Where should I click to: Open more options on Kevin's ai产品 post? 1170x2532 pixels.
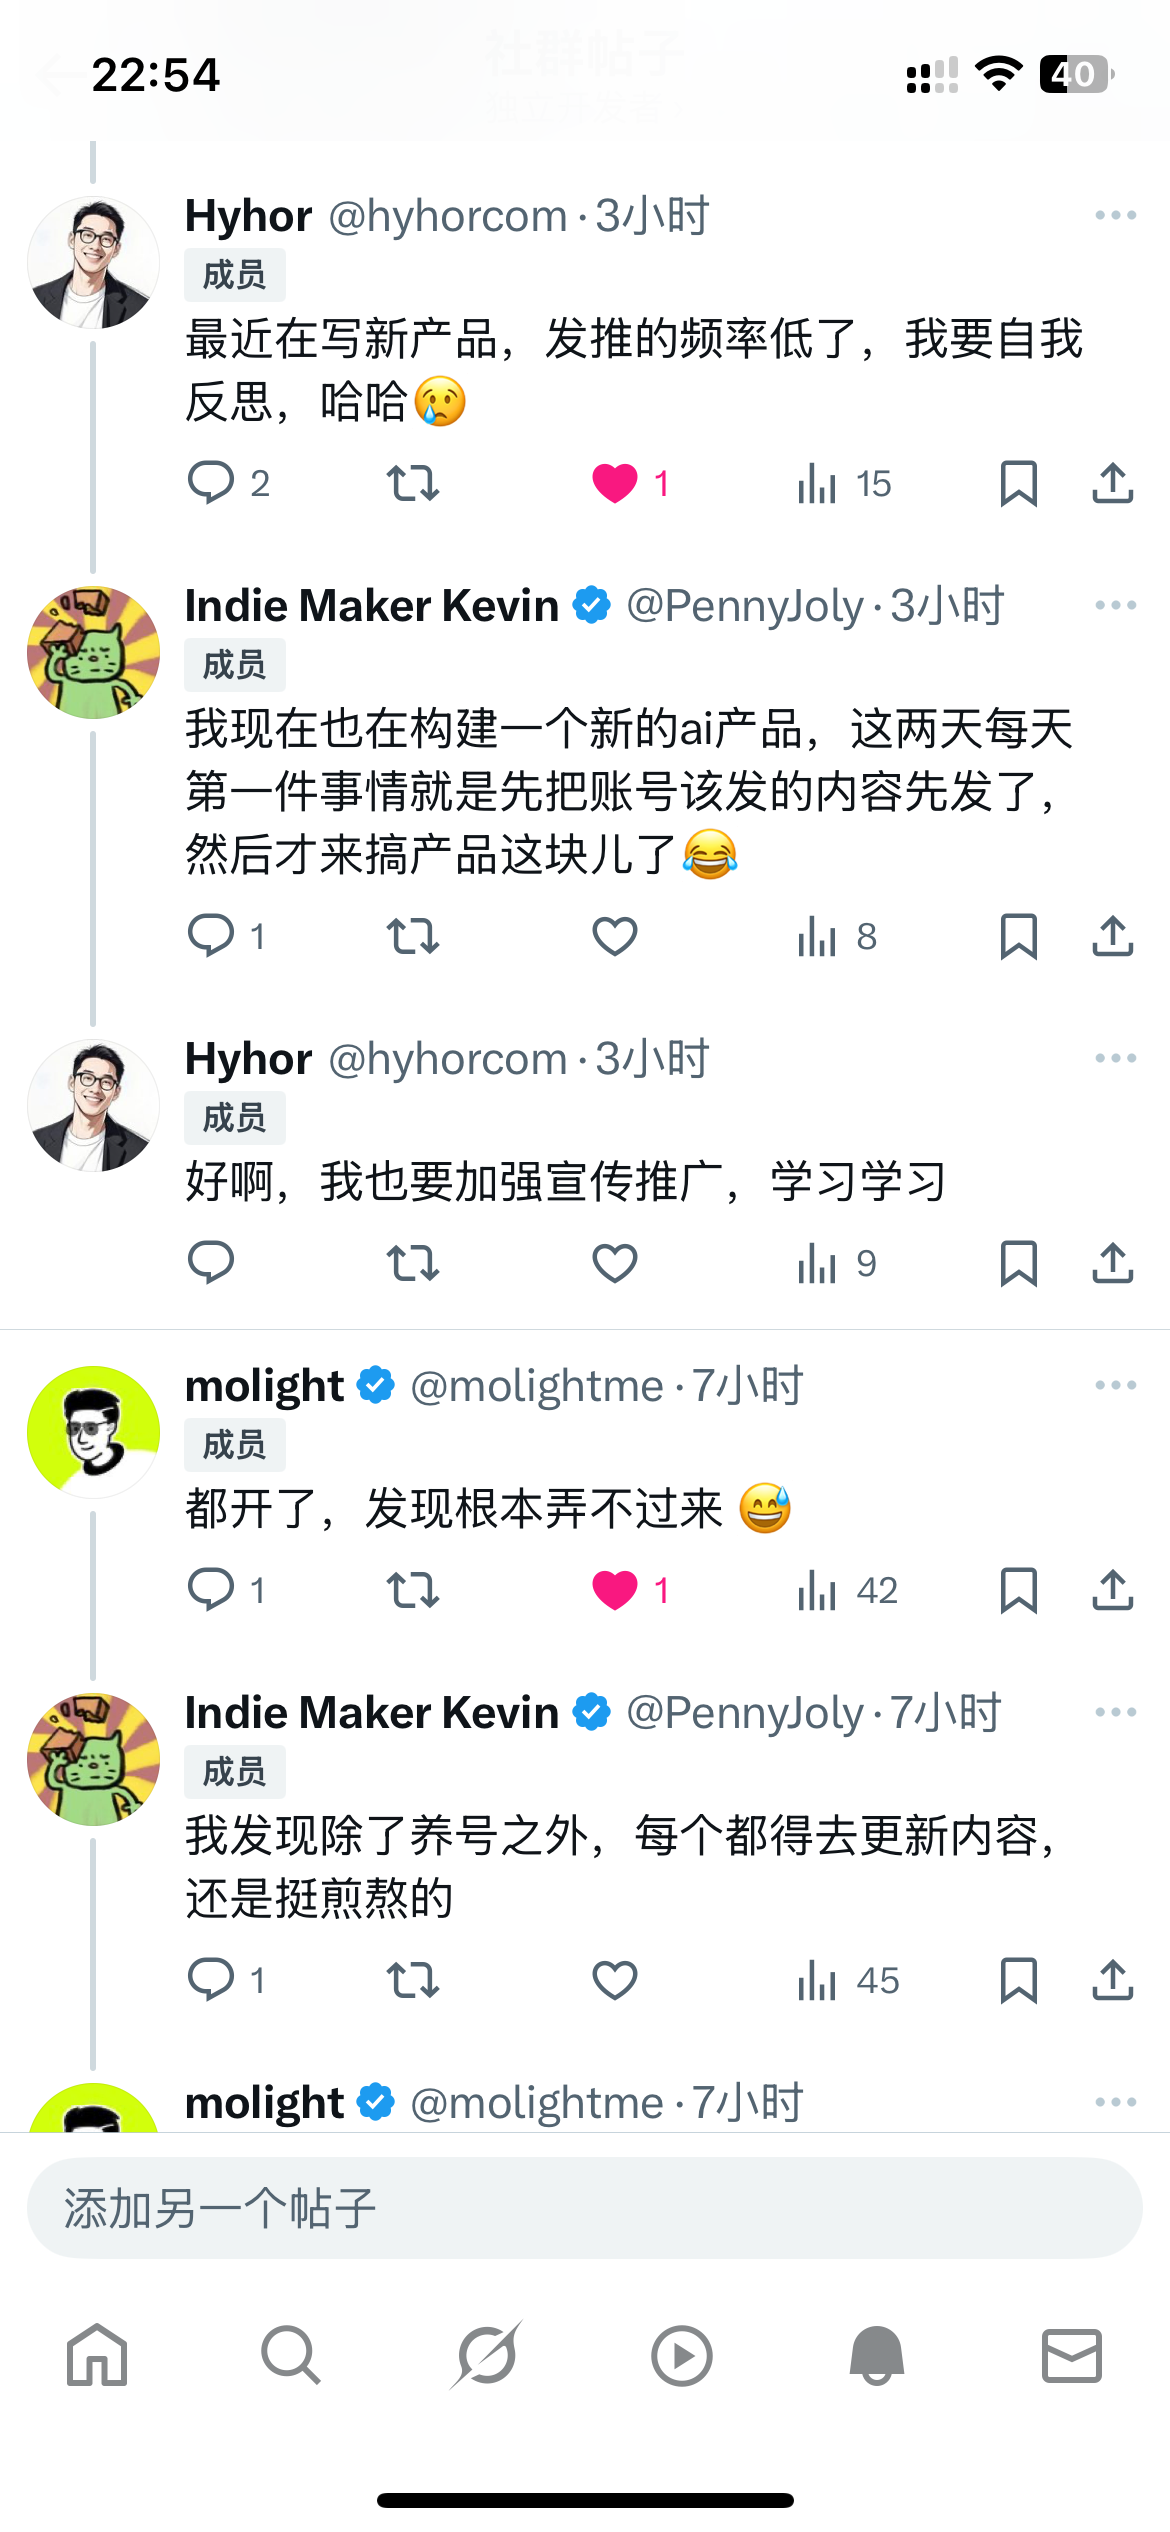coord(1115,605)
